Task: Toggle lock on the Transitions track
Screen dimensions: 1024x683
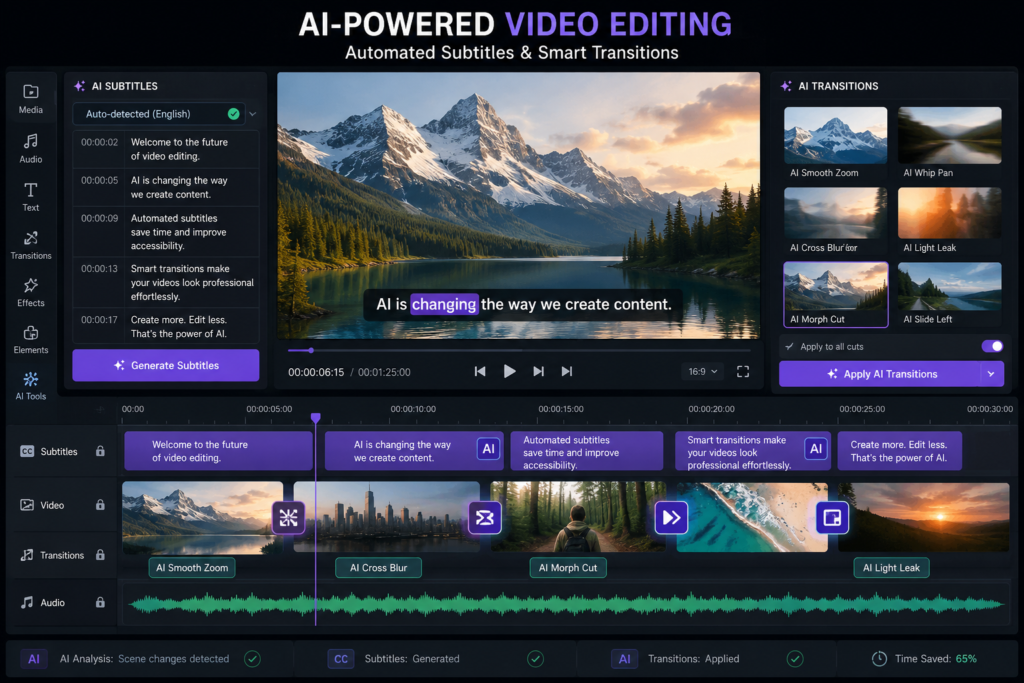Action: [x=100, y=555]
